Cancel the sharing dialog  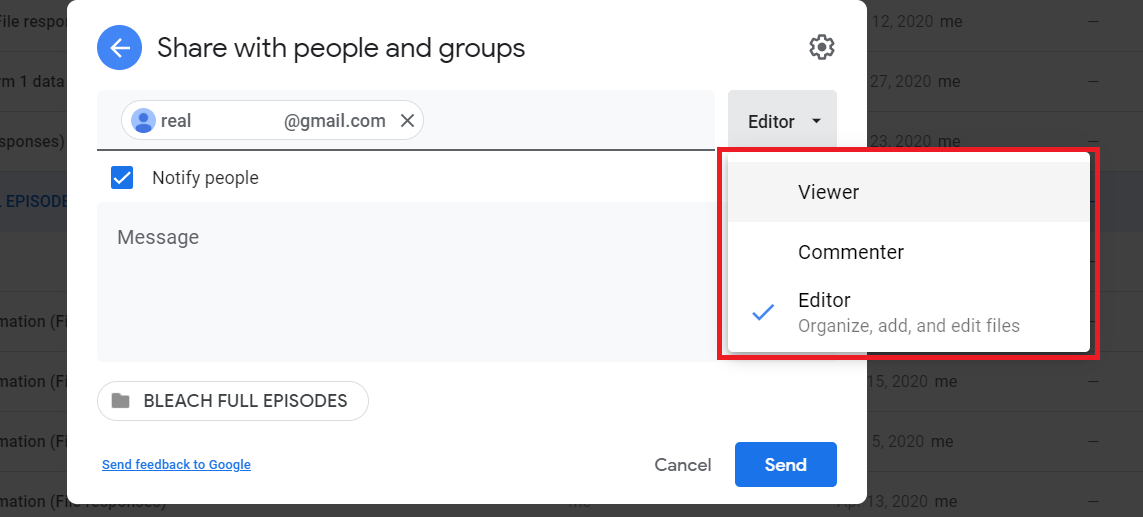[682, 465]
